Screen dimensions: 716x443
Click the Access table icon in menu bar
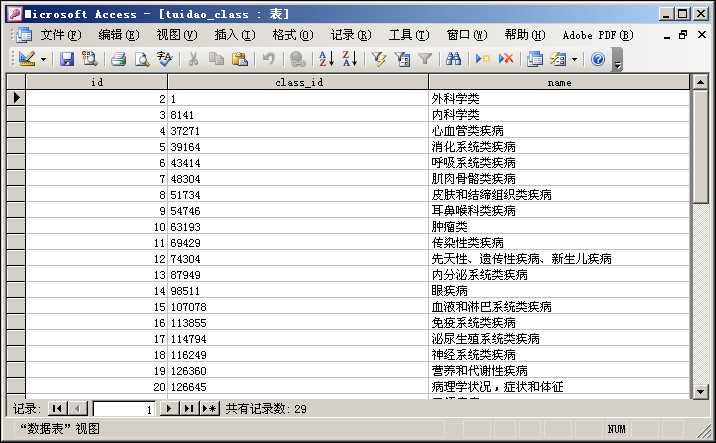pos(24,35)
